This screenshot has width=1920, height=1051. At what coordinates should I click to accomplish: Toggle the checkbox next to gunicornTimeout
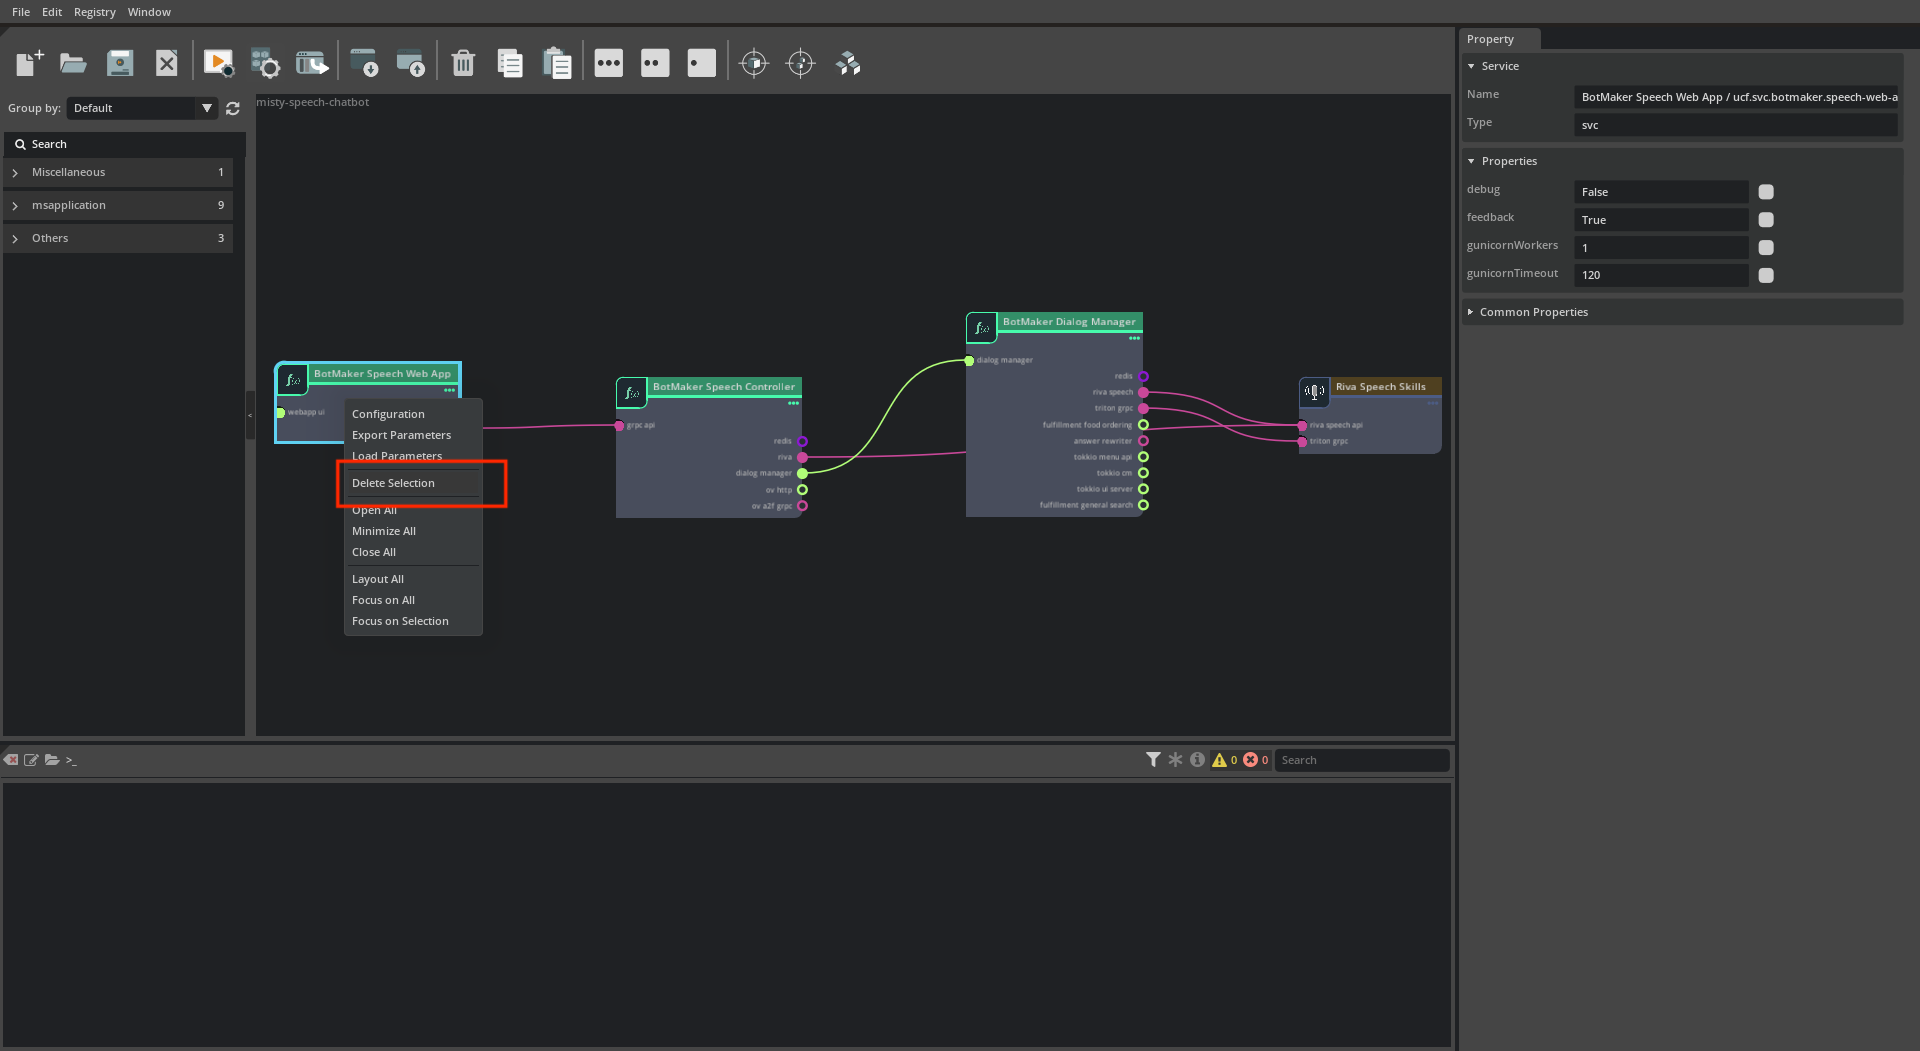(1766, 275)
